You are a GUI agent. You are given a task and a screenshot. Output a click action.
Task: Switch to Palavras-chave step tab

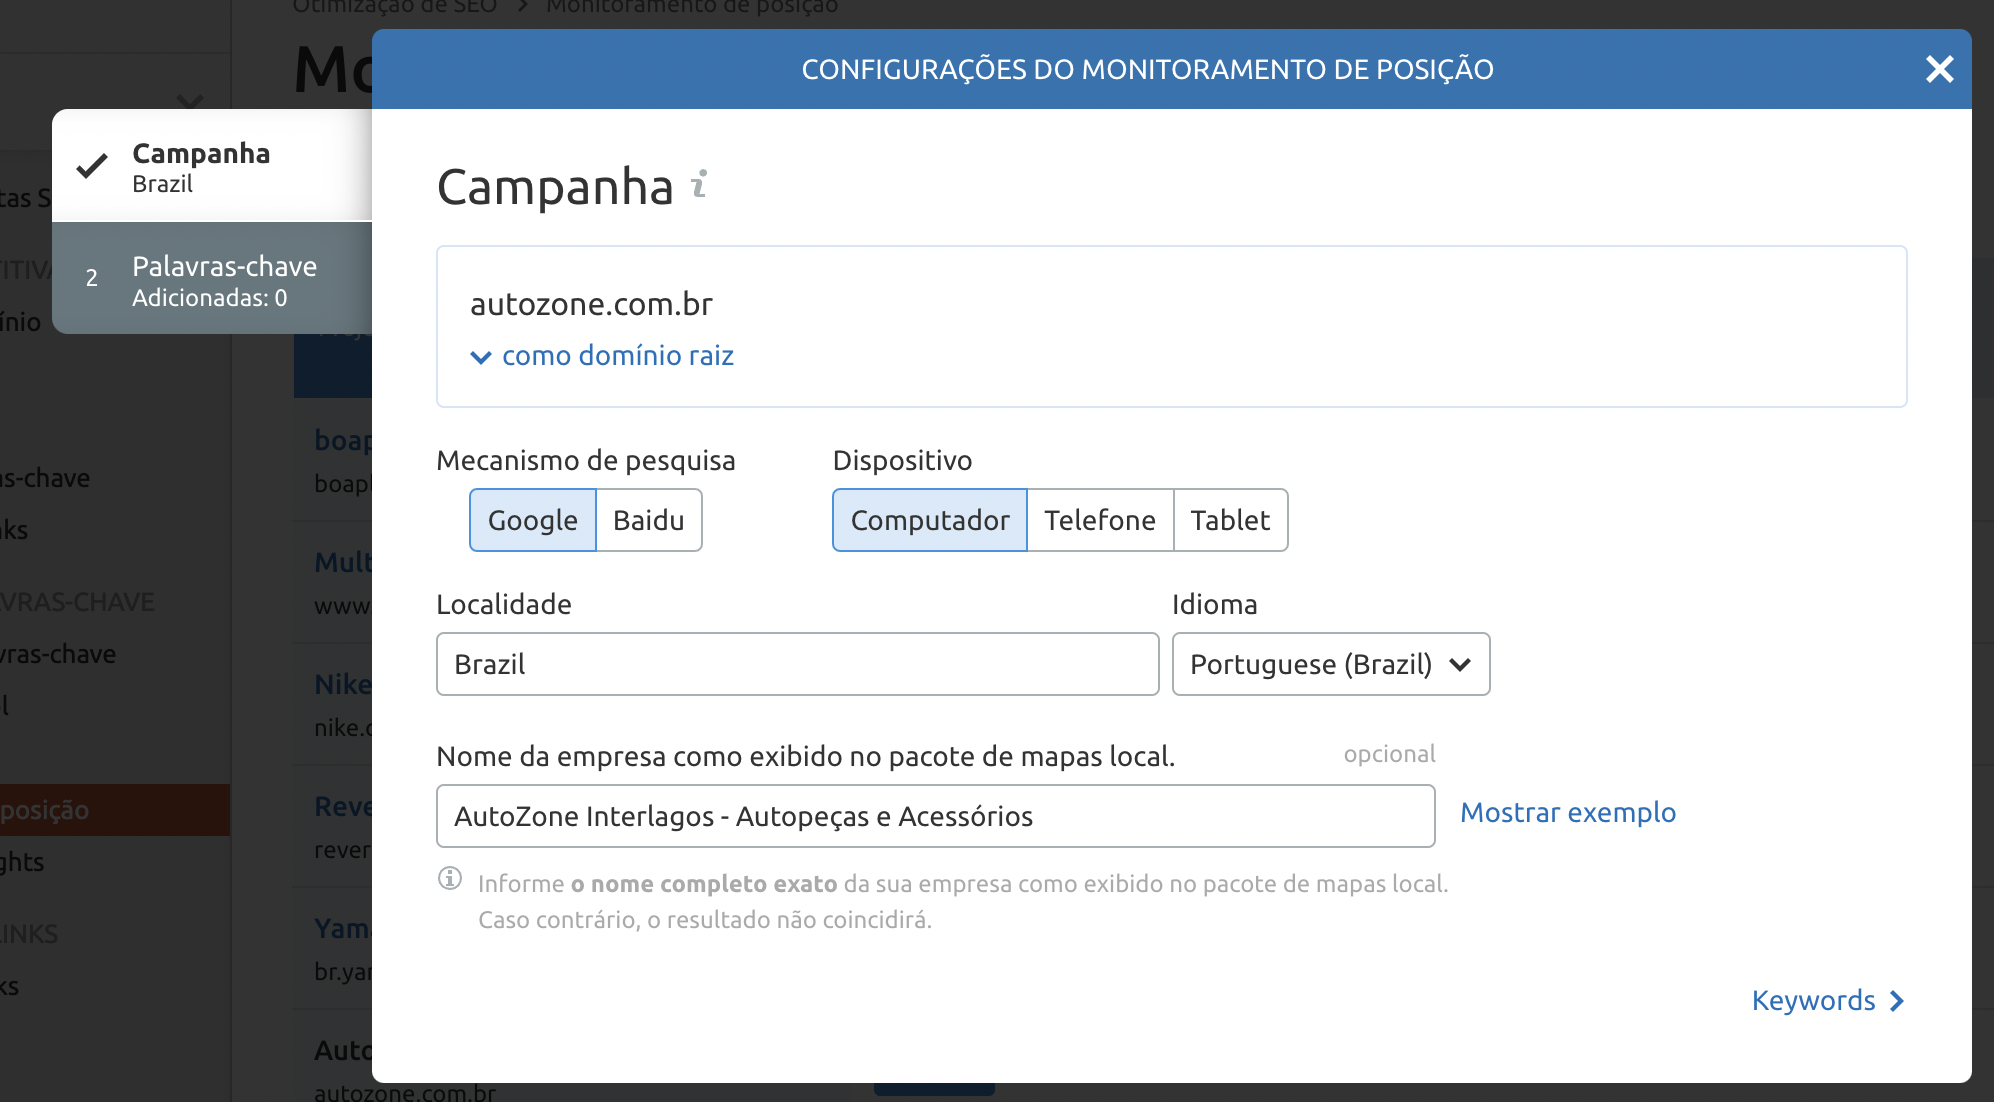(212, 279)
